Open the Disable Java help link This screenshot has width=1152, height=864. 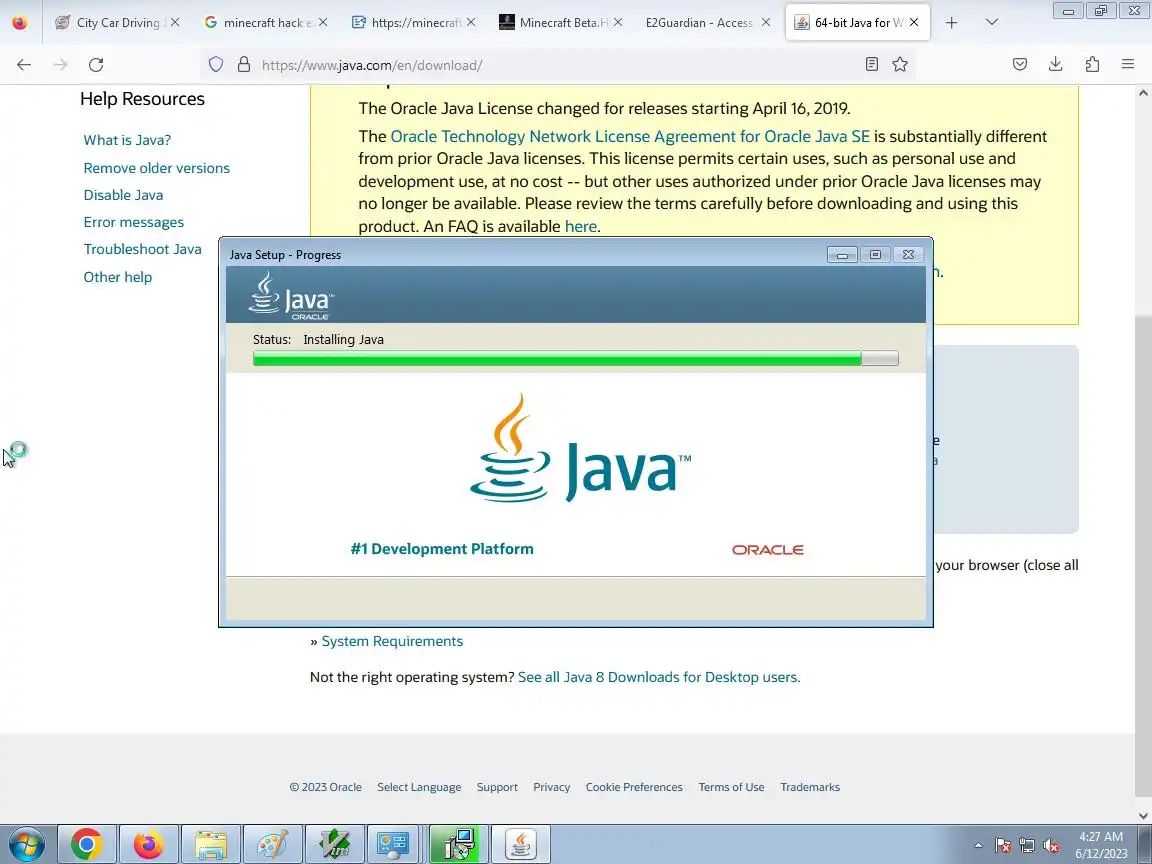pos(123,195)
